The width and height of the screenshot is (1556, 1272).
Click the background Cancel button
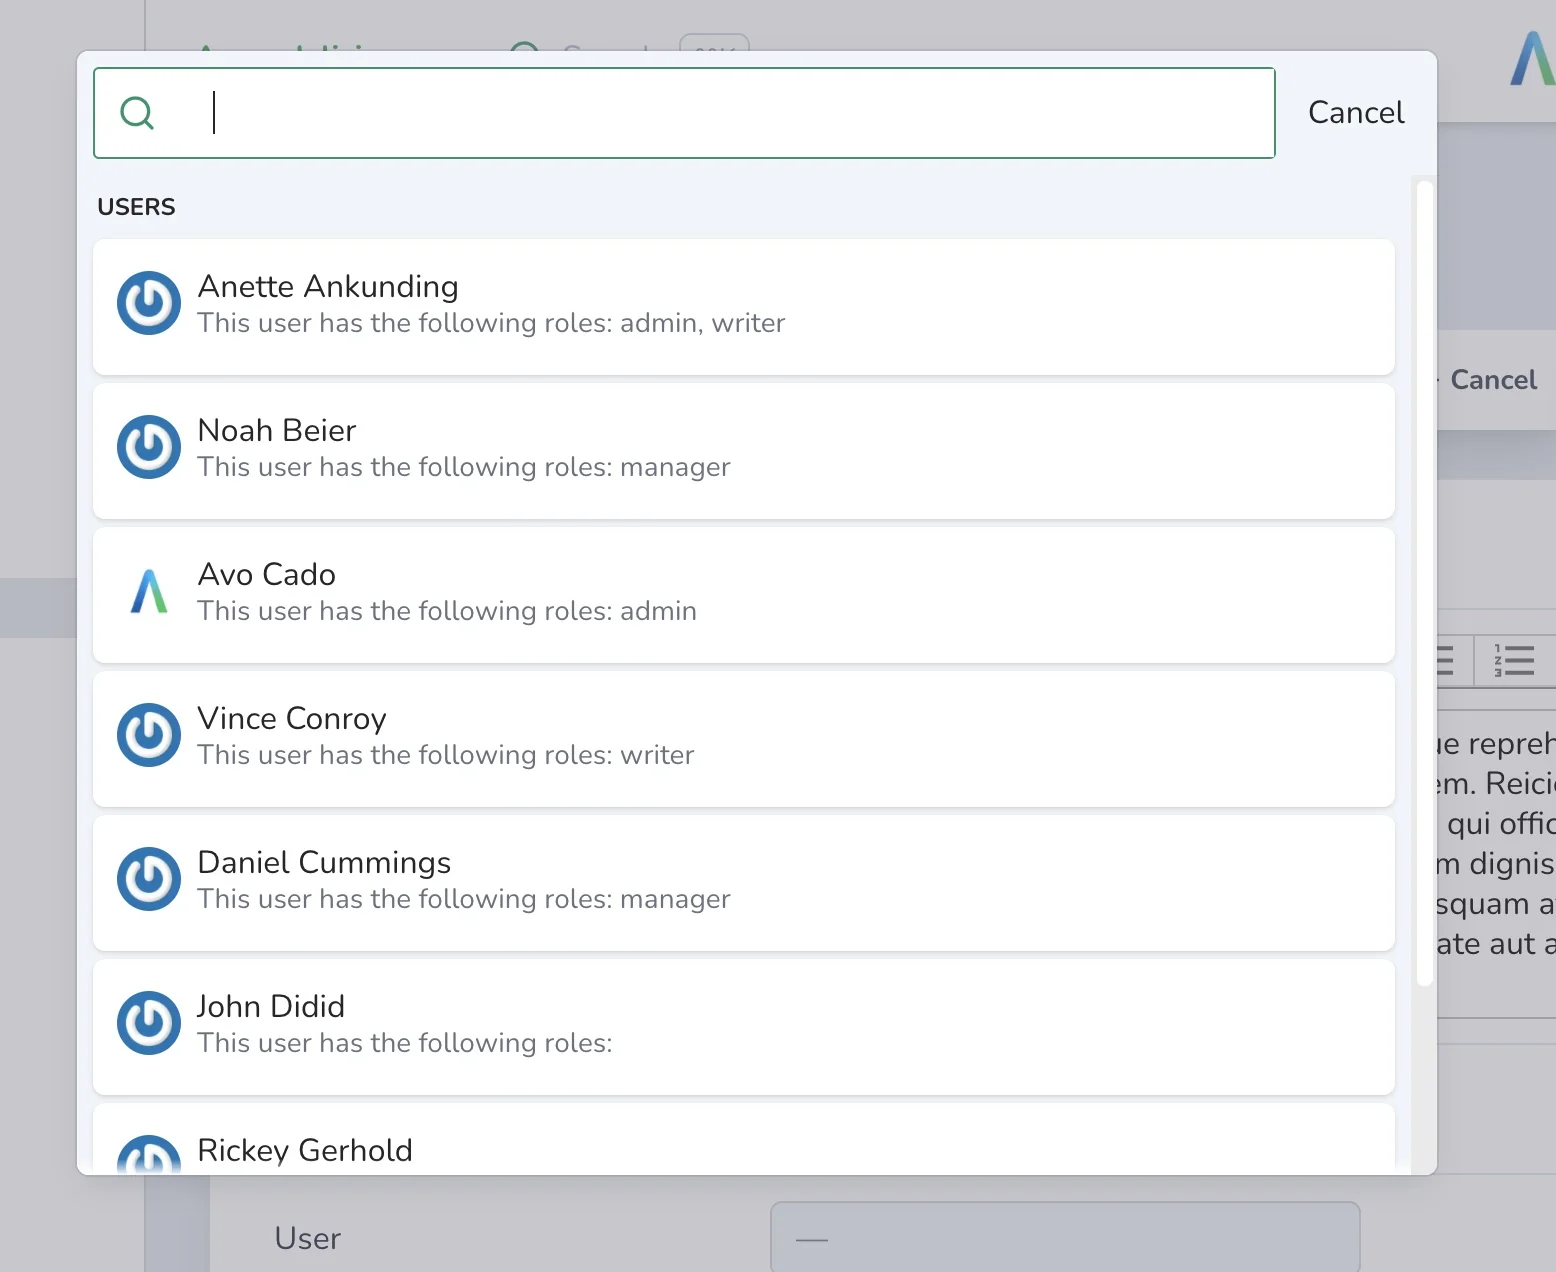pos(1493,380)
